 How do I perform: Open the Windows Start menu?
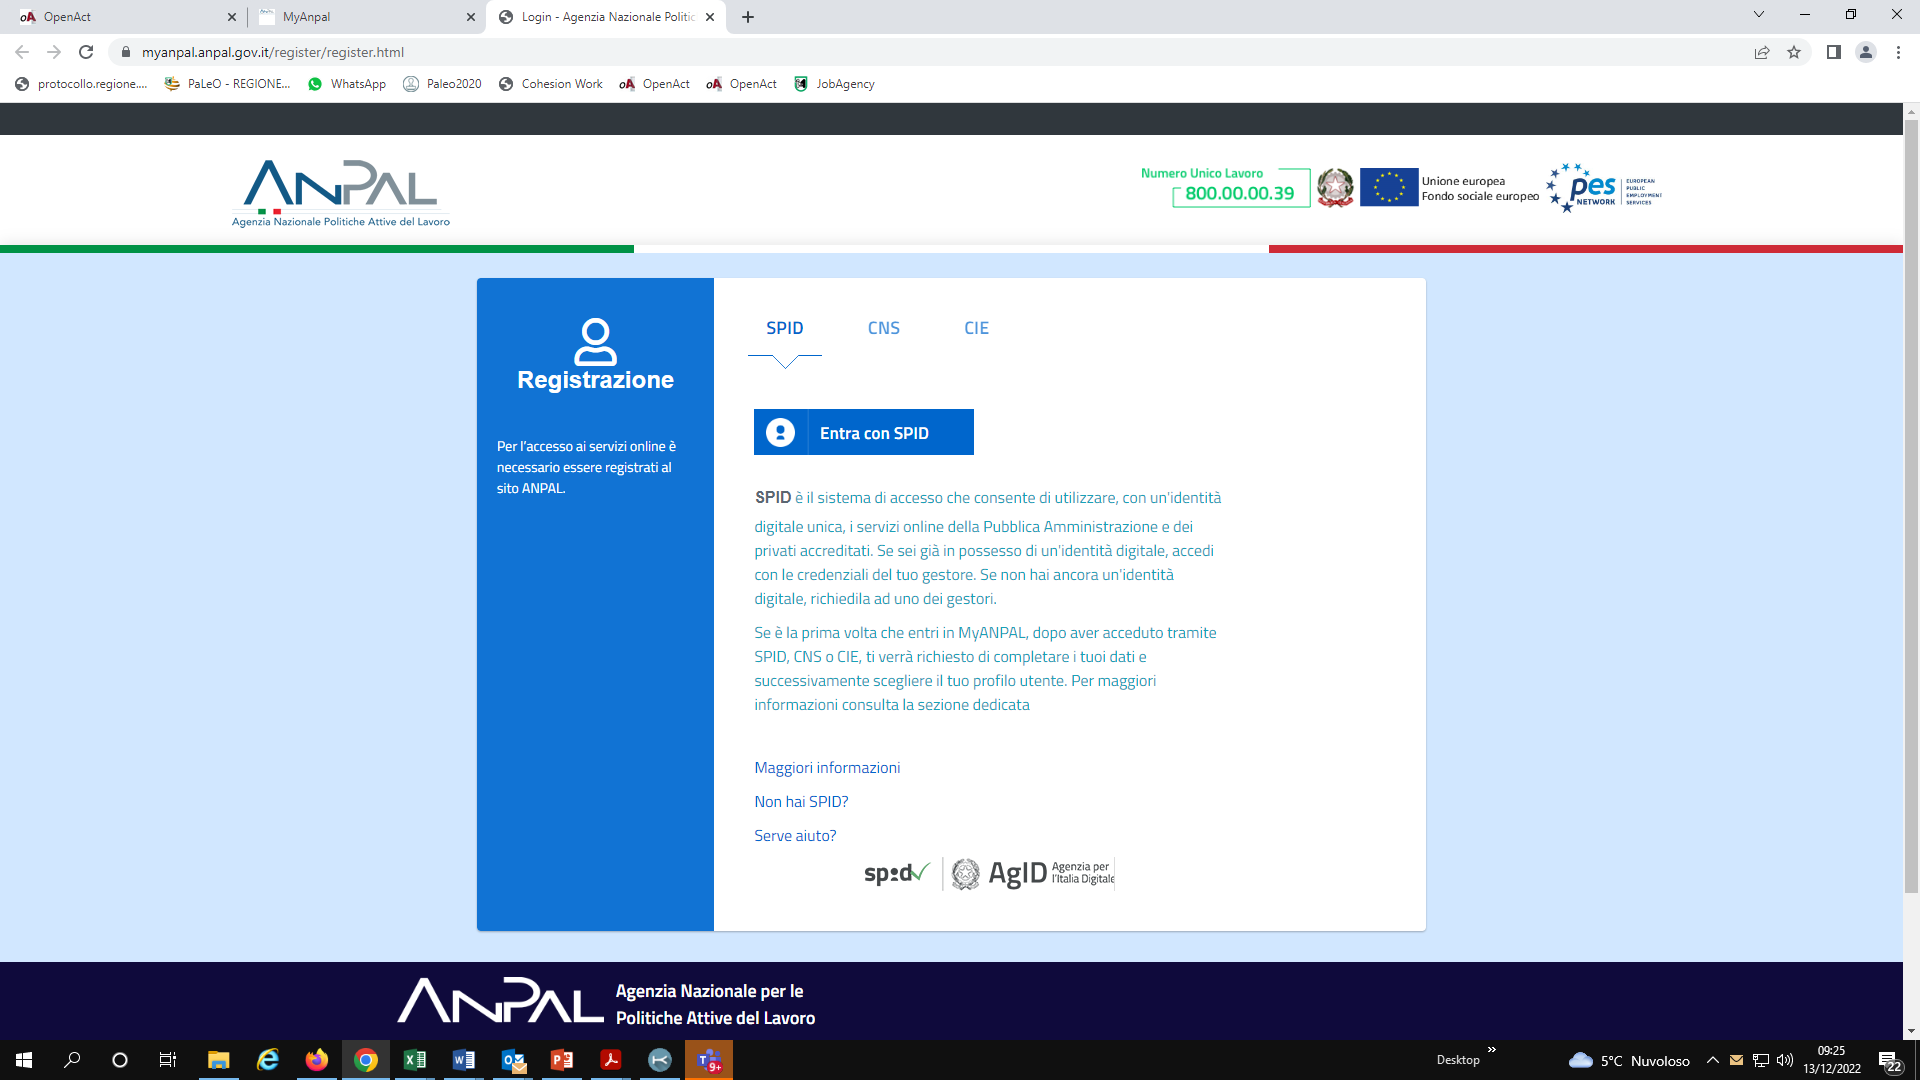point(24,1060)
